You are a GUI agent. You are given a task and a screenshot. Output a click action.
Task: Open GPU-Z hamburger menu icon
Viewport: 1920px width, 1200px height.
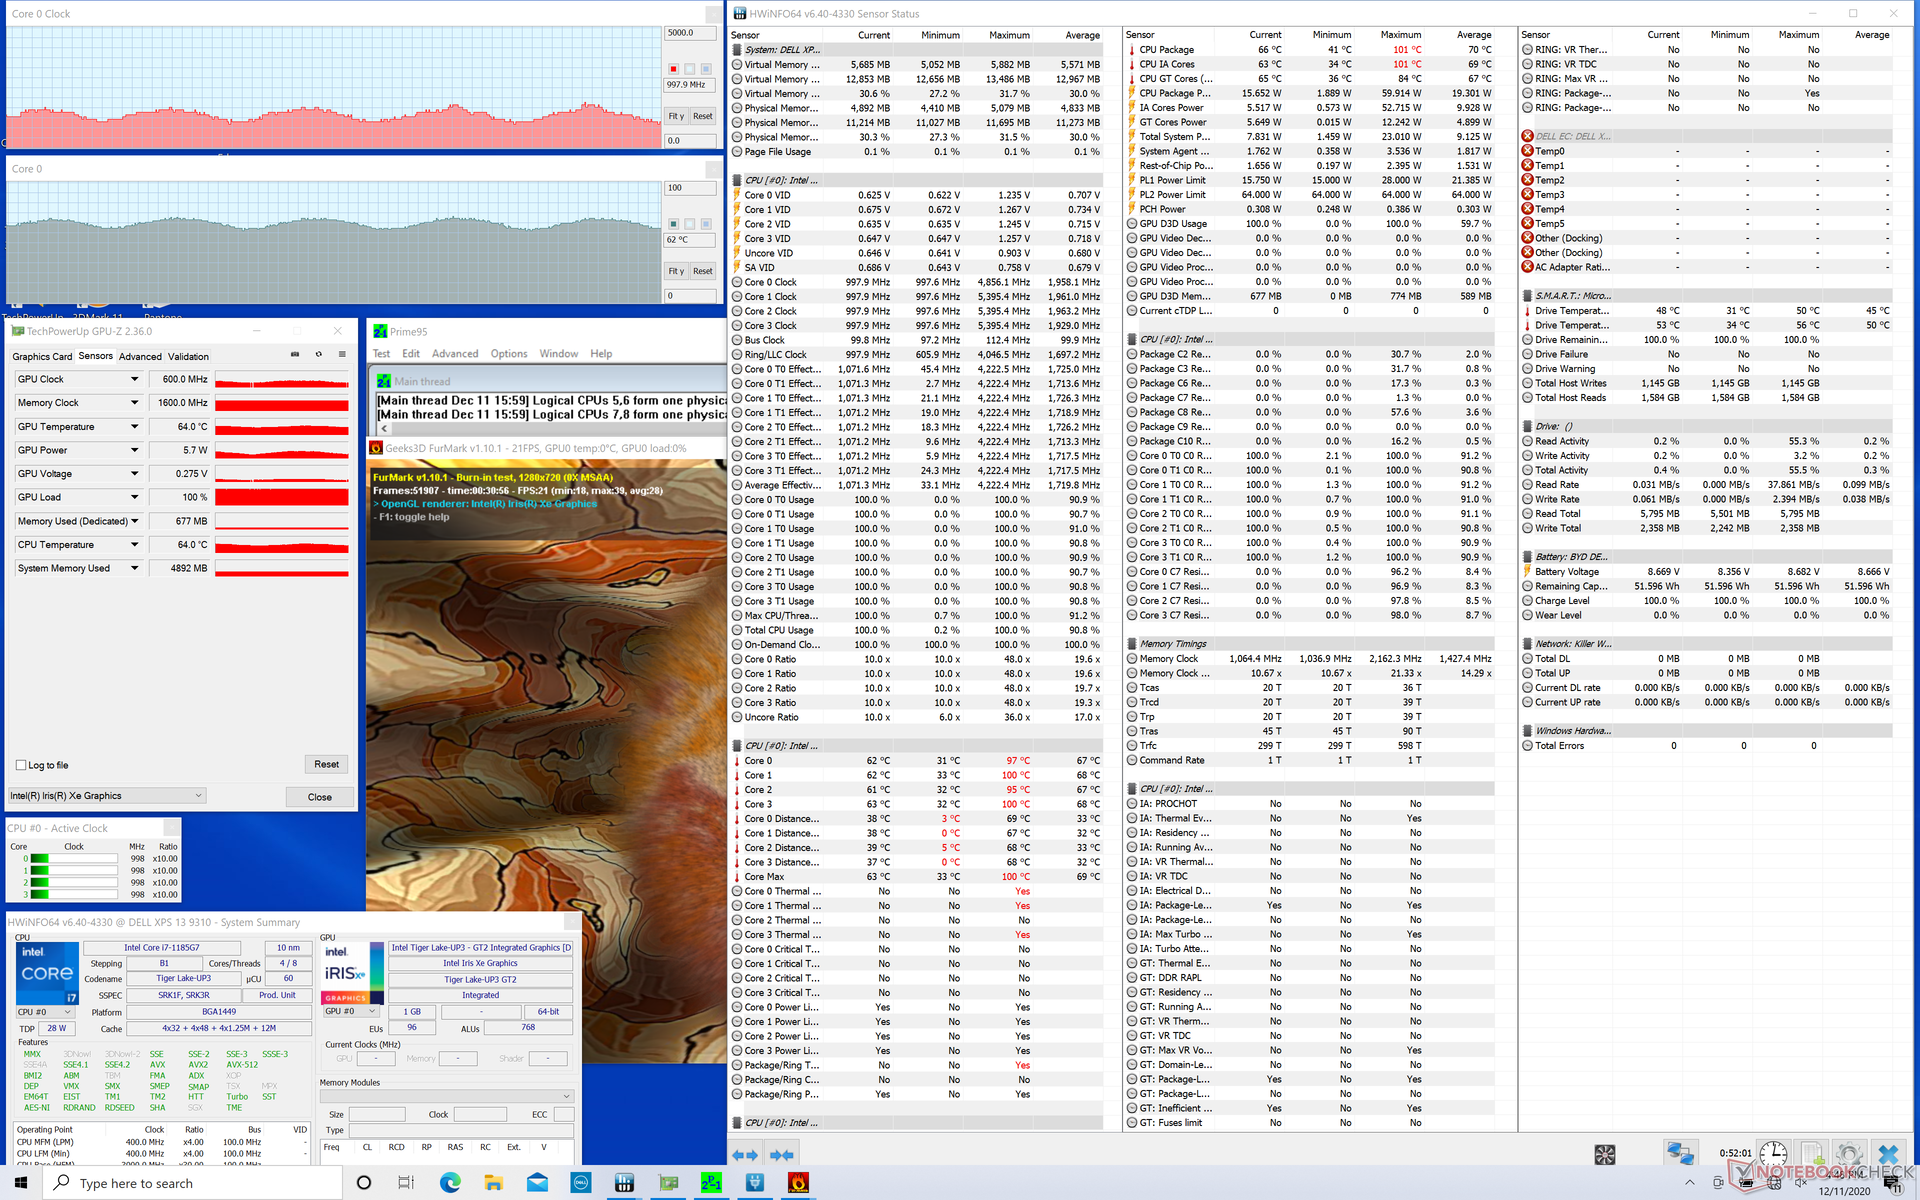pyautogui.click(x=342, y=355)
